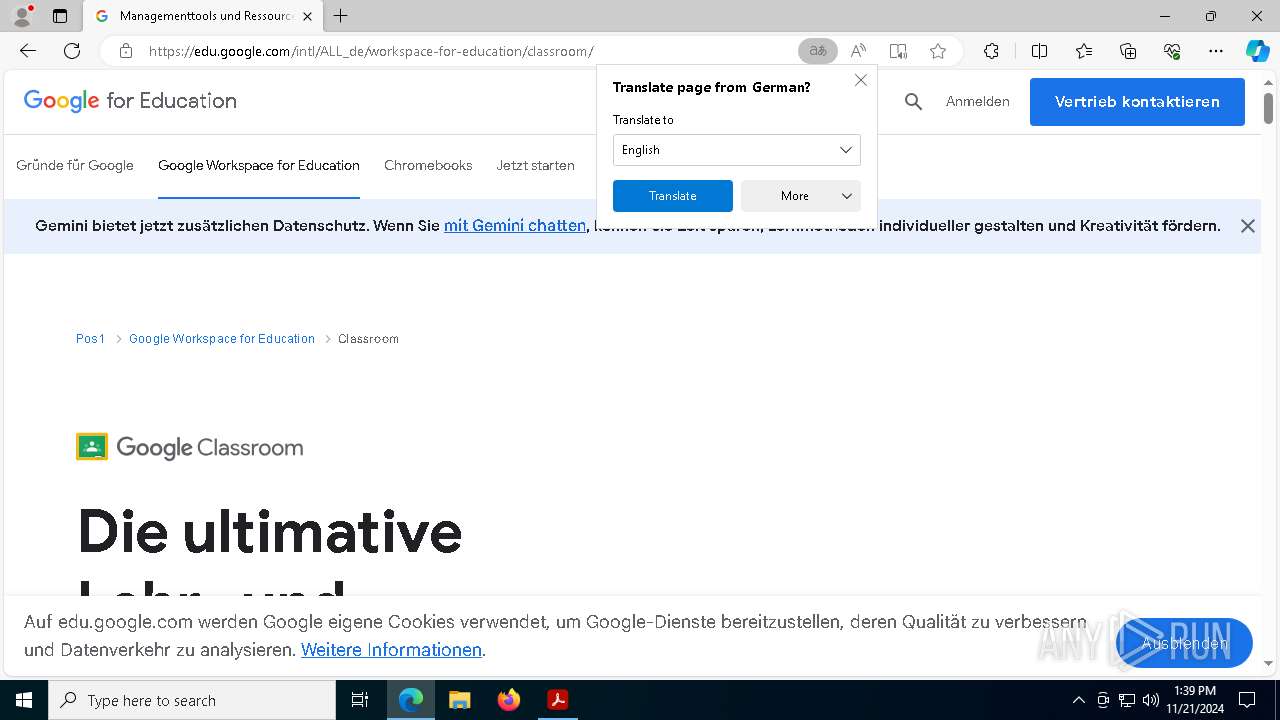The height and width of the screenshot is (720, 1280).
Task: Click the address bar URL
Action: [x=371, y=51]
